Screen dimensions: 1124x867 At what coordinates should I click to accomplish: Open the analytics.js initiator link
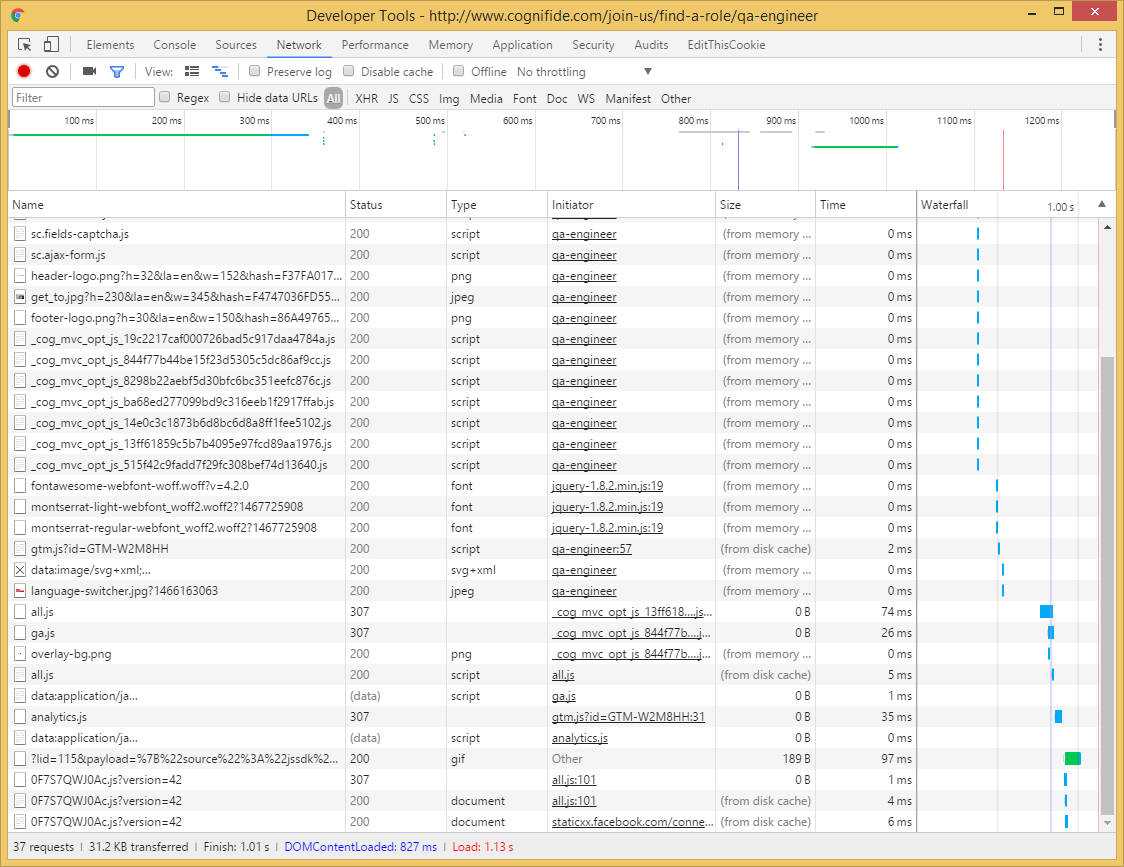tap(580, 738)
